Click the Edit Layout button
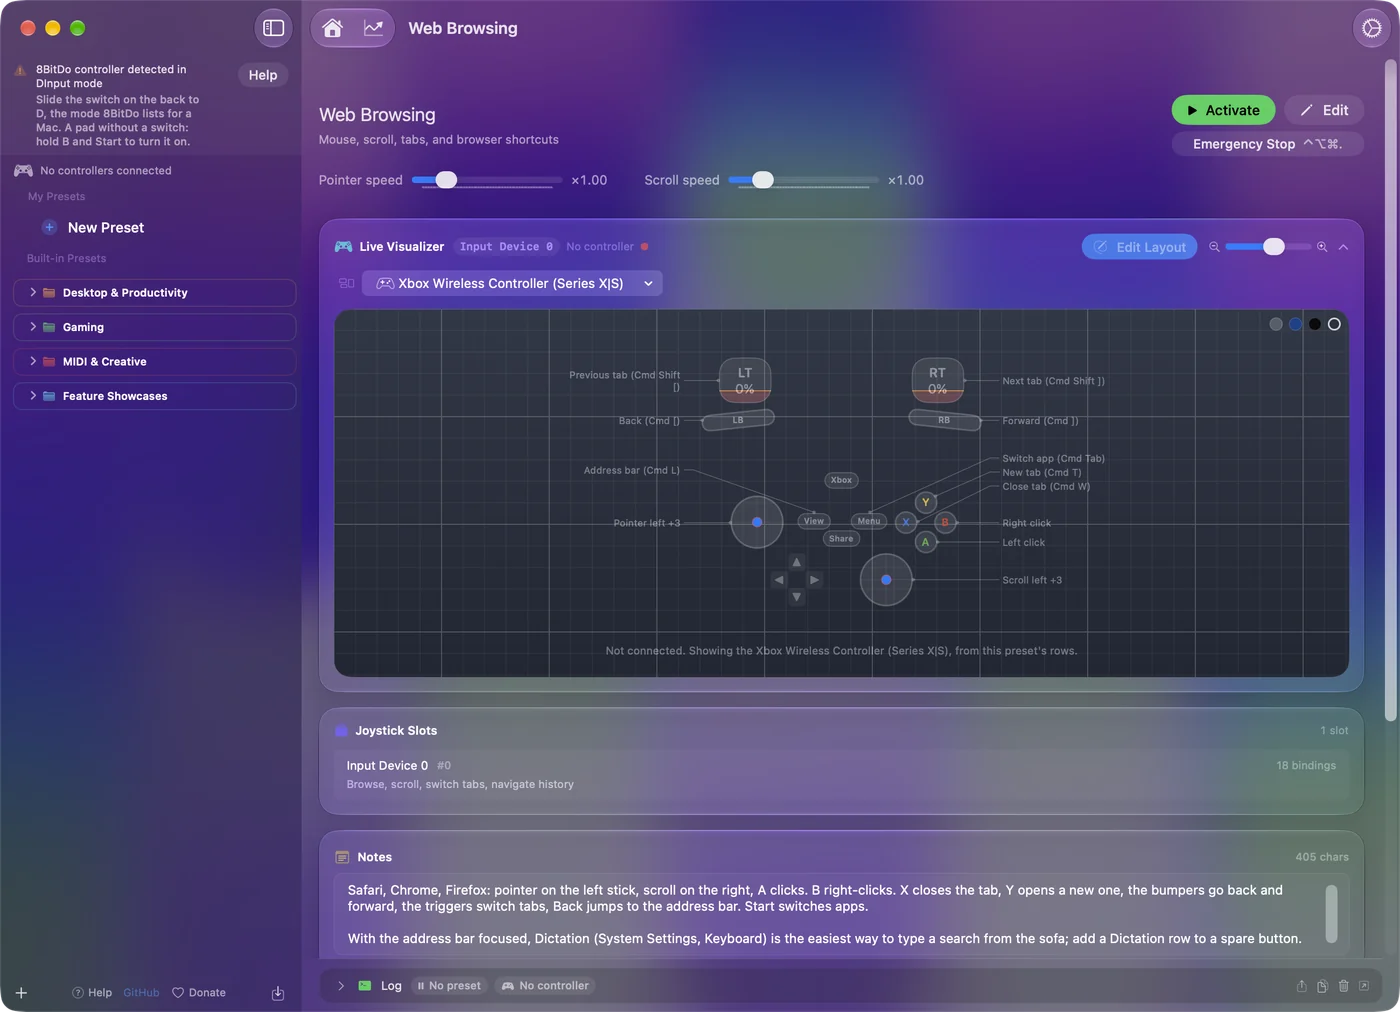Viewport: 1400px width, 1012px height. [1139, 247]
